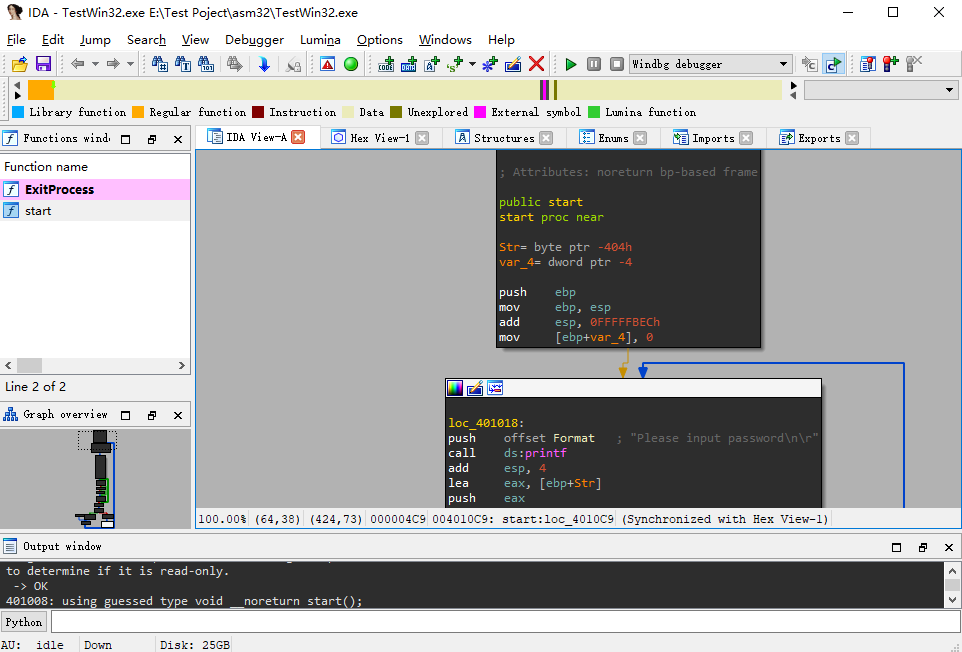The image size is (962, 652).
Task: Click the CODE plus toolbar icon
Action: (x=386, y=64)
